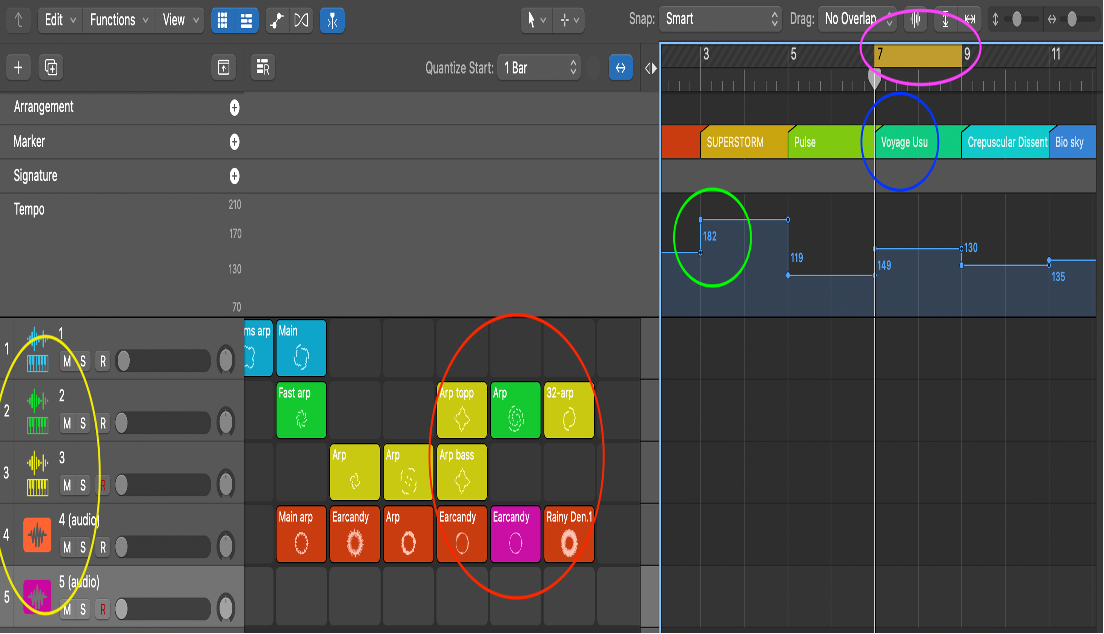The width and height of the screenshot is (1104, 634).
Task: Select the SUPERSTORM marker in timeline
Action: click(x=742, y=142)
